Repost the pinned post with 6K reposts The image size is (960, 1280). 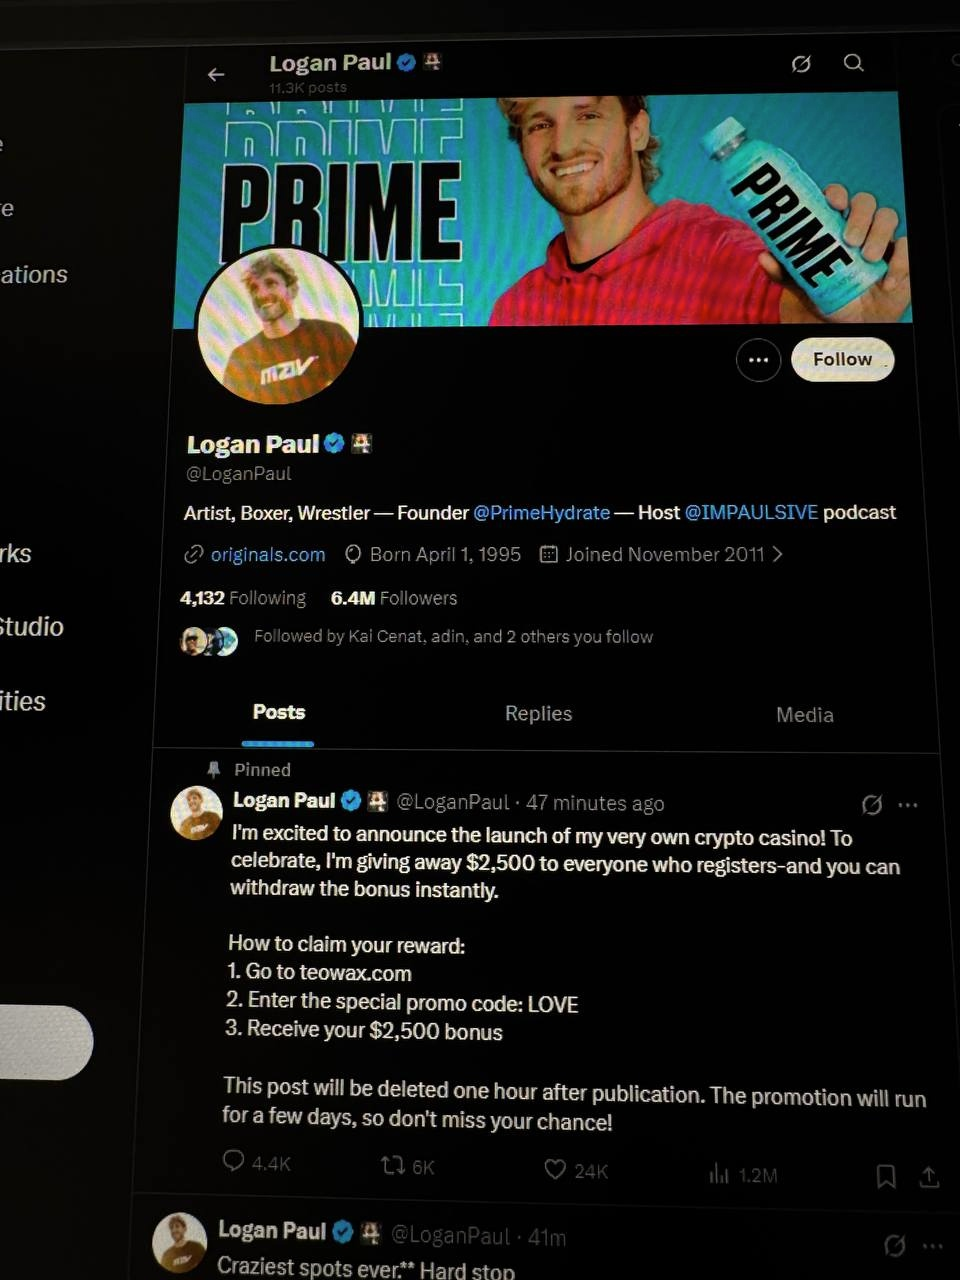tap(392, 1165)
